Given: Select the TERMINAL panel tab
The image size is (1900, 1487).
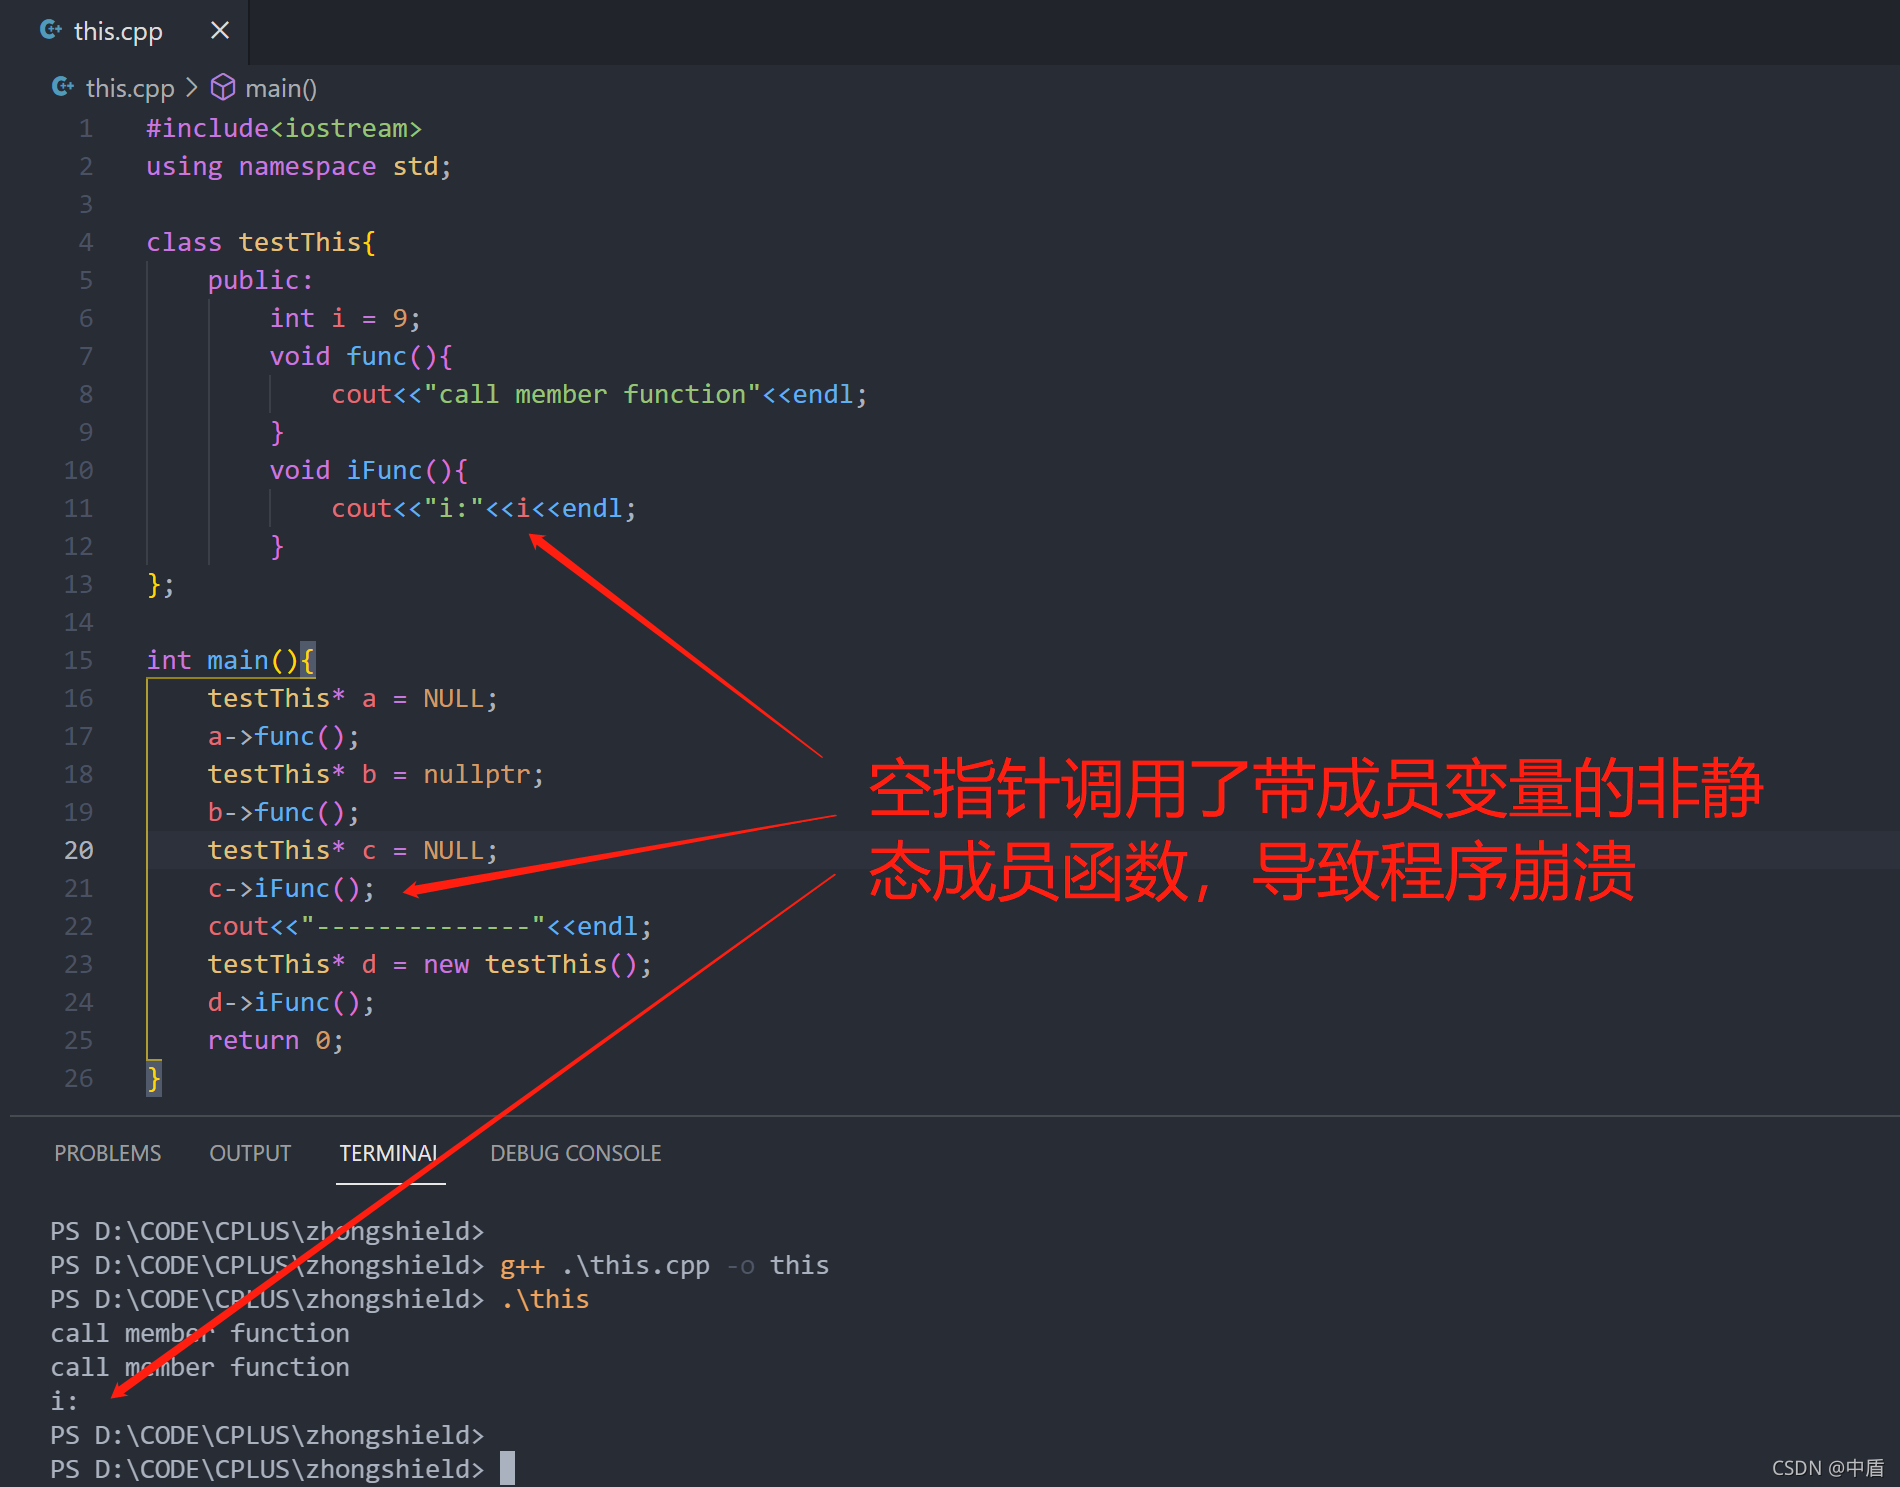Looking at the screenshot, I should [x=389, y=1153].
